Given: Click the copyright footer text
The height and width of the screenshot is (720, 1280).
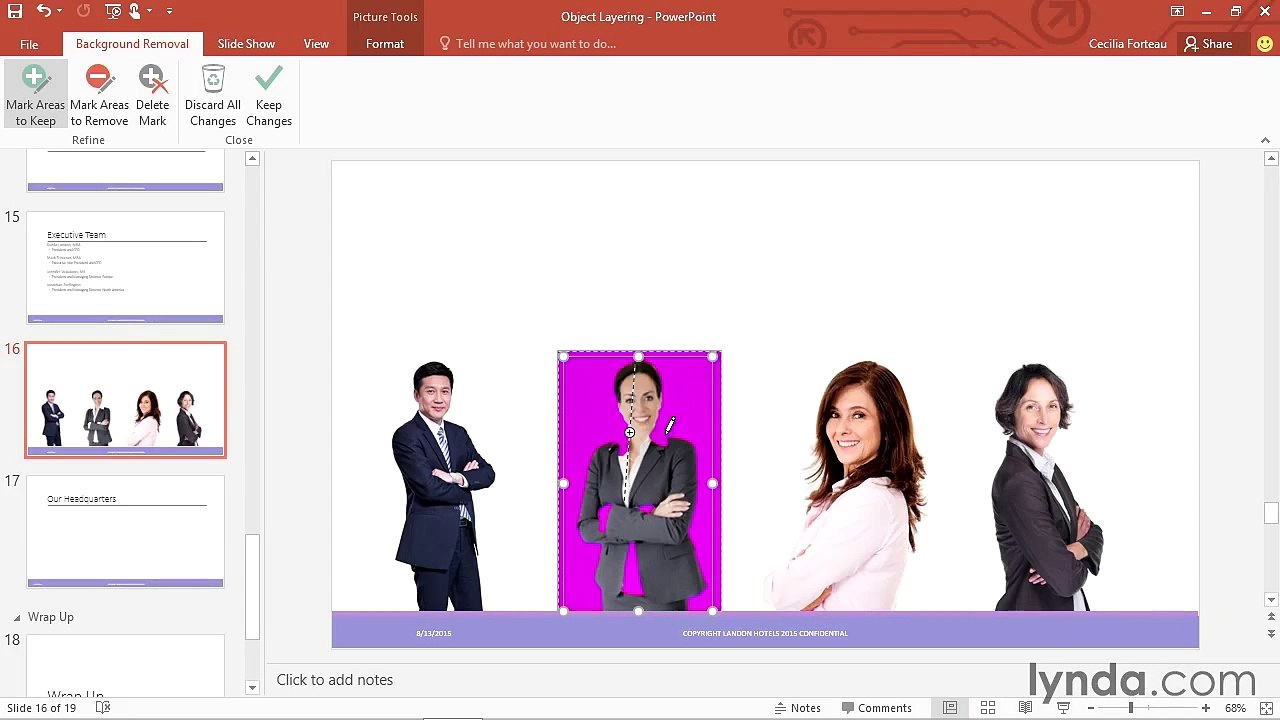Looking at the screenshot, I should (765, 633).
